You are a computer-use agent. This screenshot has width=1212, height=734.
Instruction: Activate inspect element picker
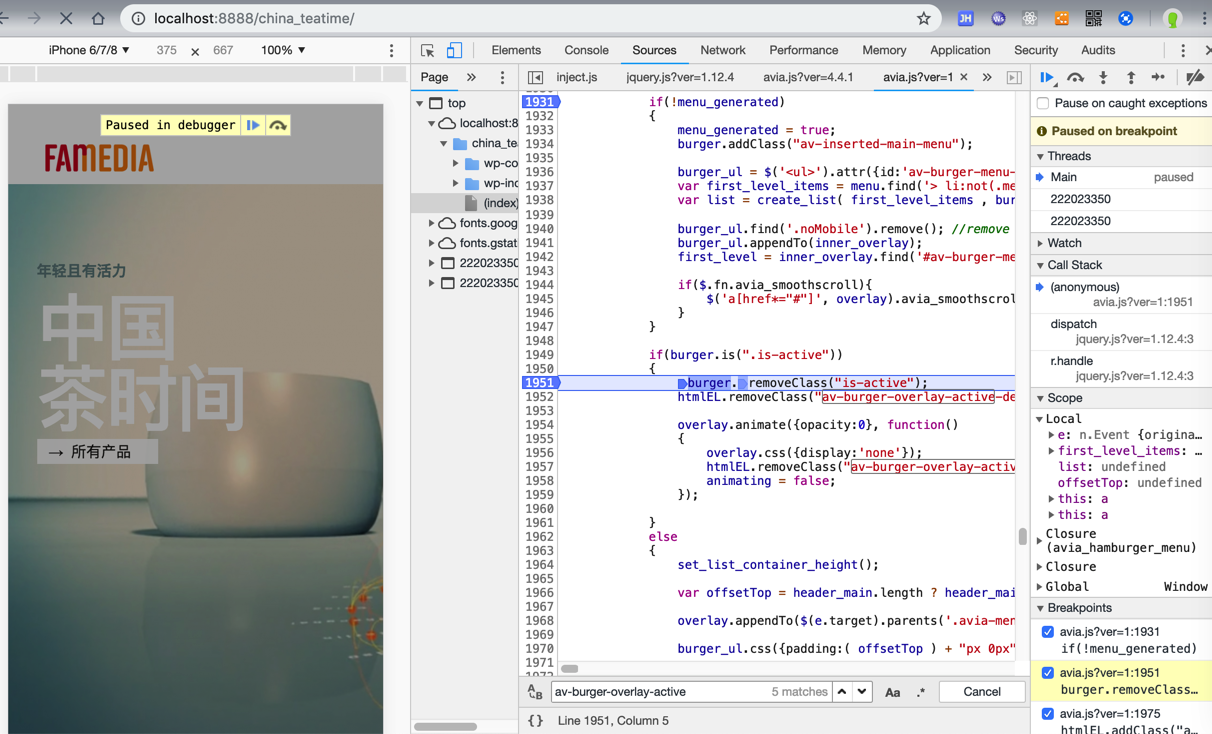tap(428, 50)
